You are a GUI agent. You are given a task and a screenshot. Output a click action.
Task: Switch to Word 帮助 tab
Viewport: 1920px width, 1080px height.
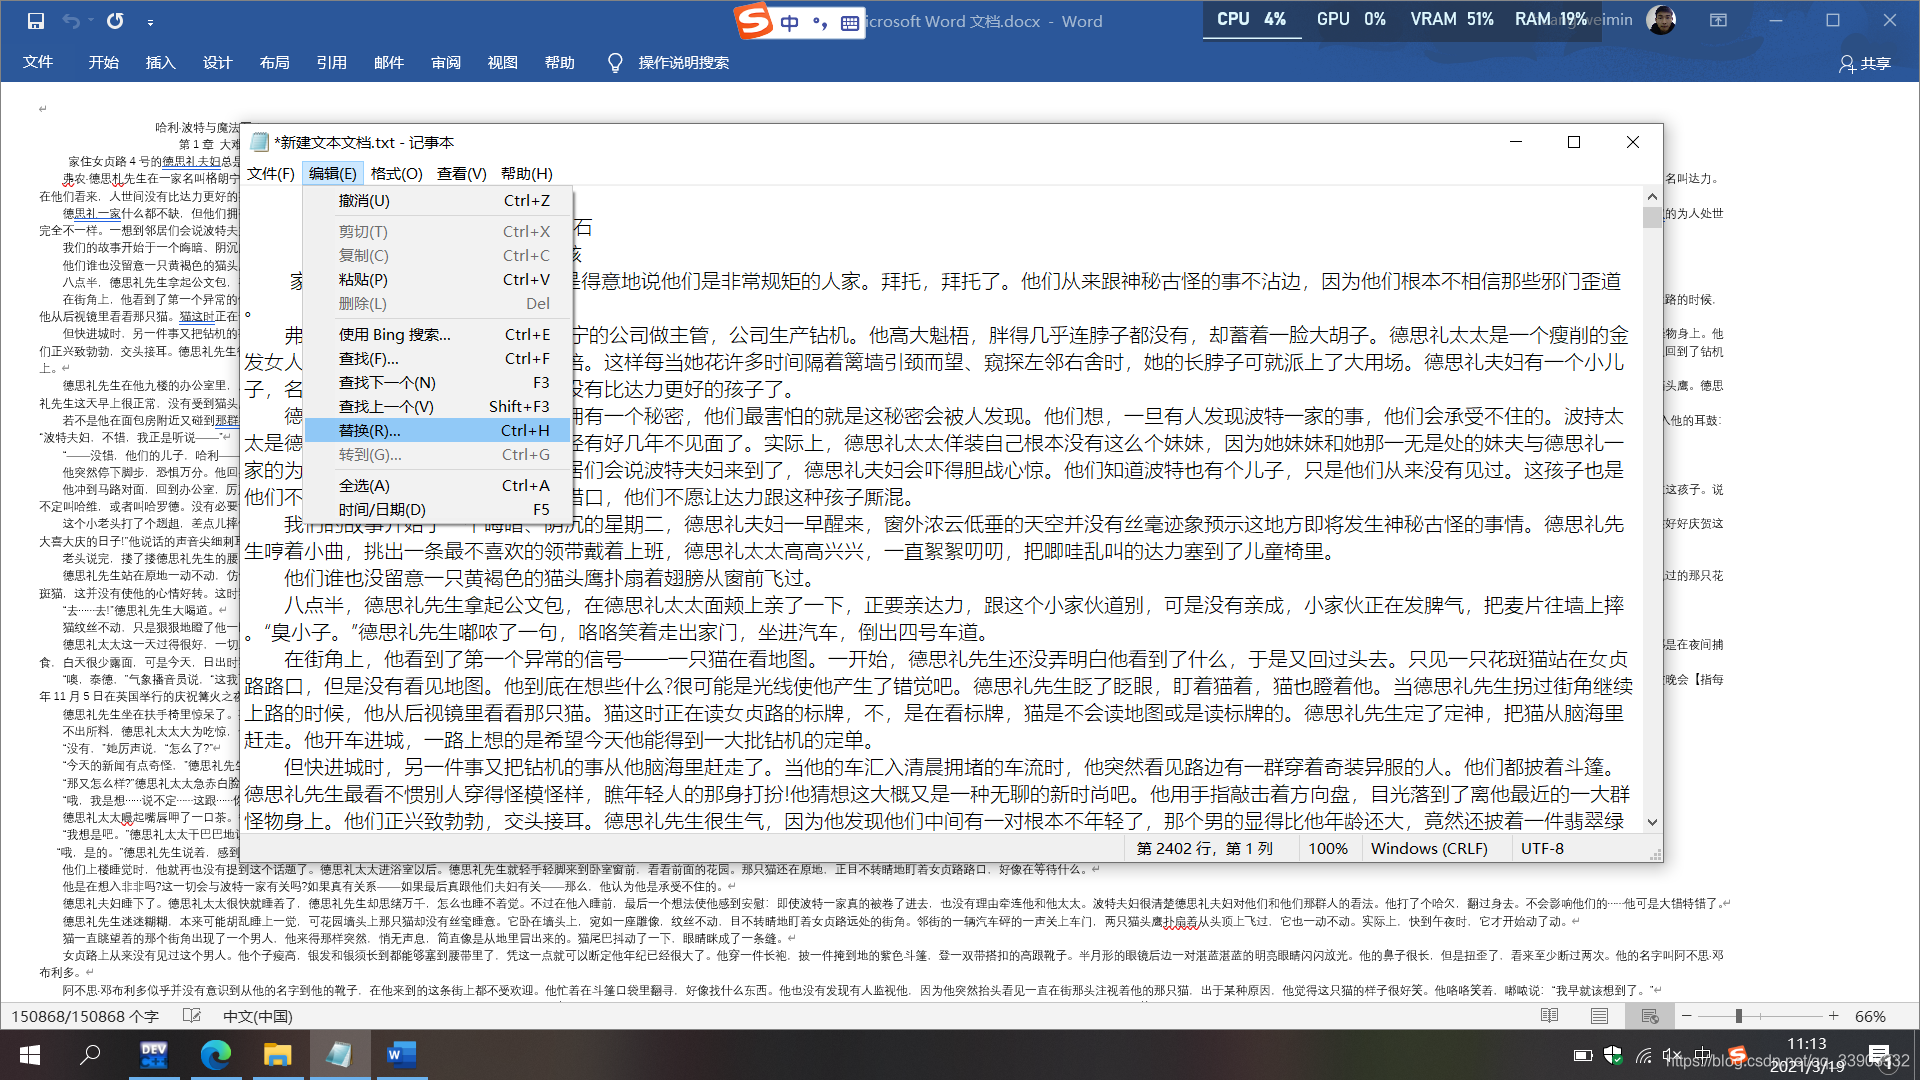point(559,62)
